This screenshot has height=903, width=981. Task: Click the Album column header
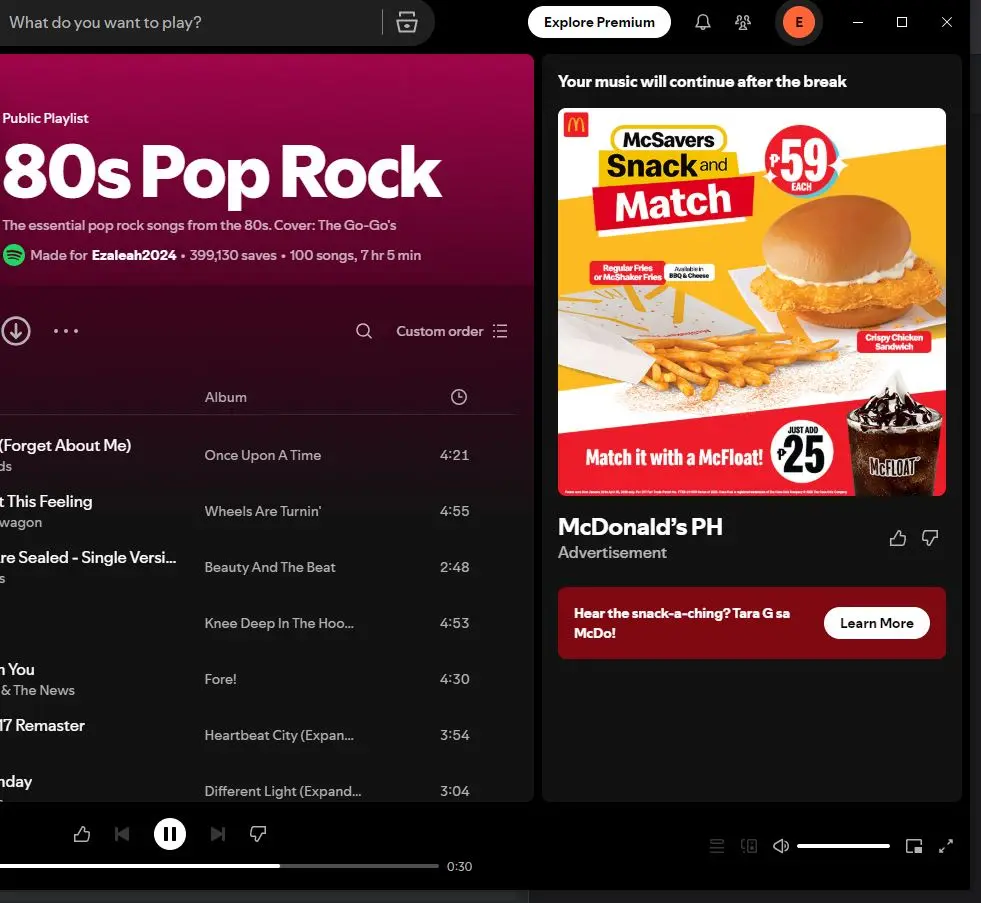(x=225, y=397)
